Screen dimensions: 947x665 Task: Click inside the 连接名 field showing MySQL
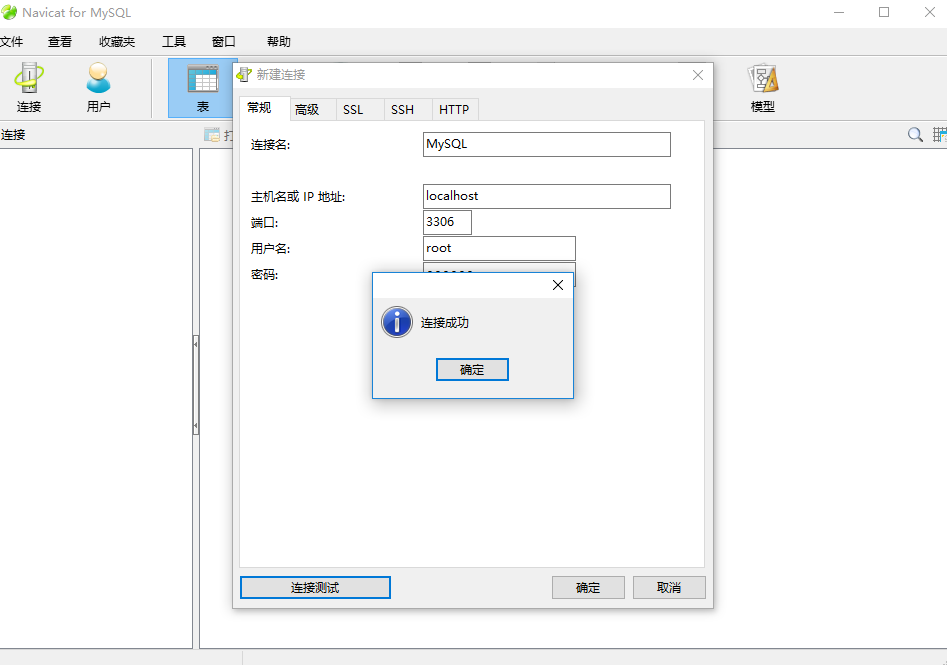click(x=546, y=144)
